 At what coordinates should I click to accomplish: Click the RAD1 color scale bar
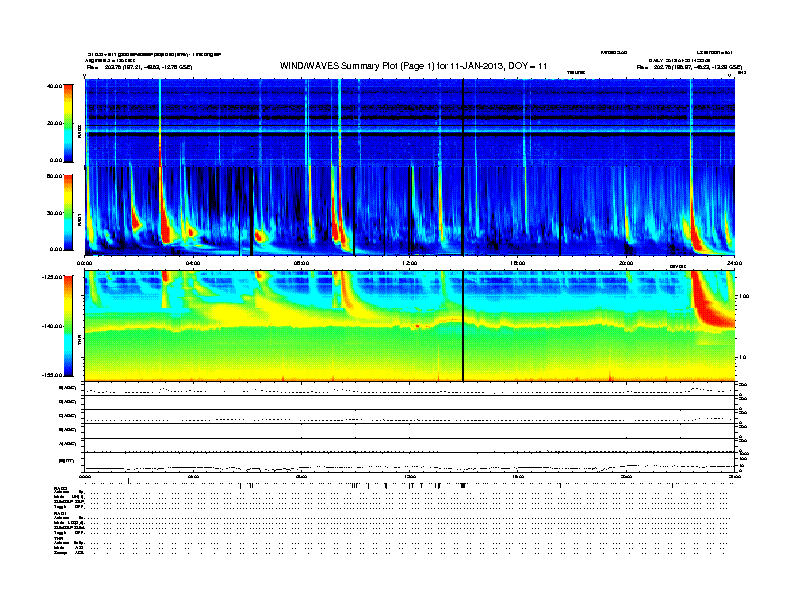[68, 213]
